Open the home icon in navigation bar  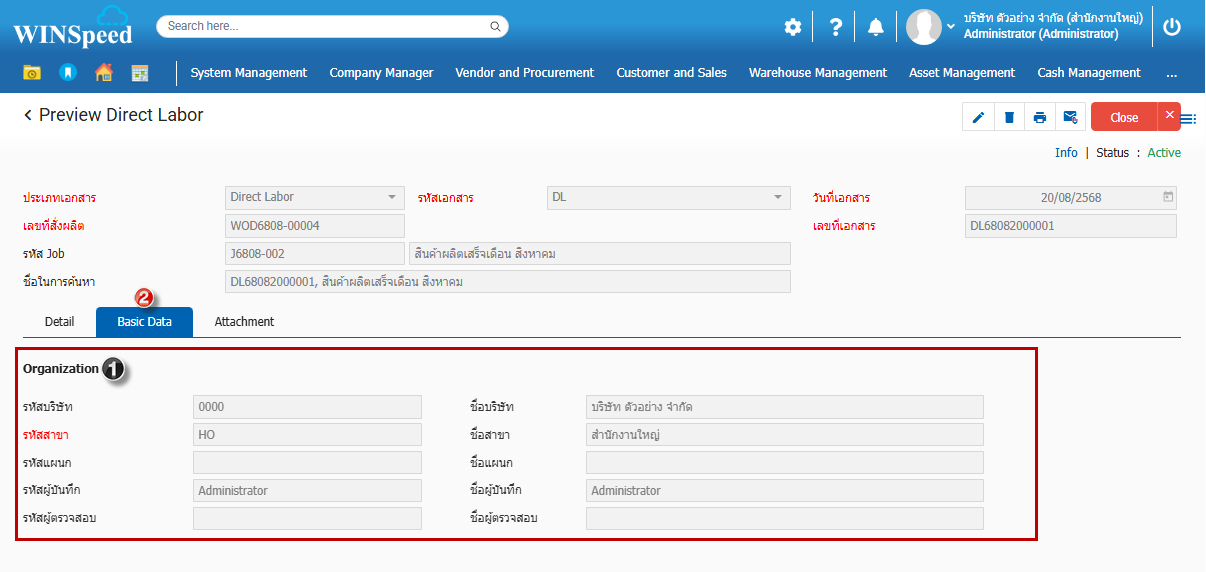[x=103, y=72]
